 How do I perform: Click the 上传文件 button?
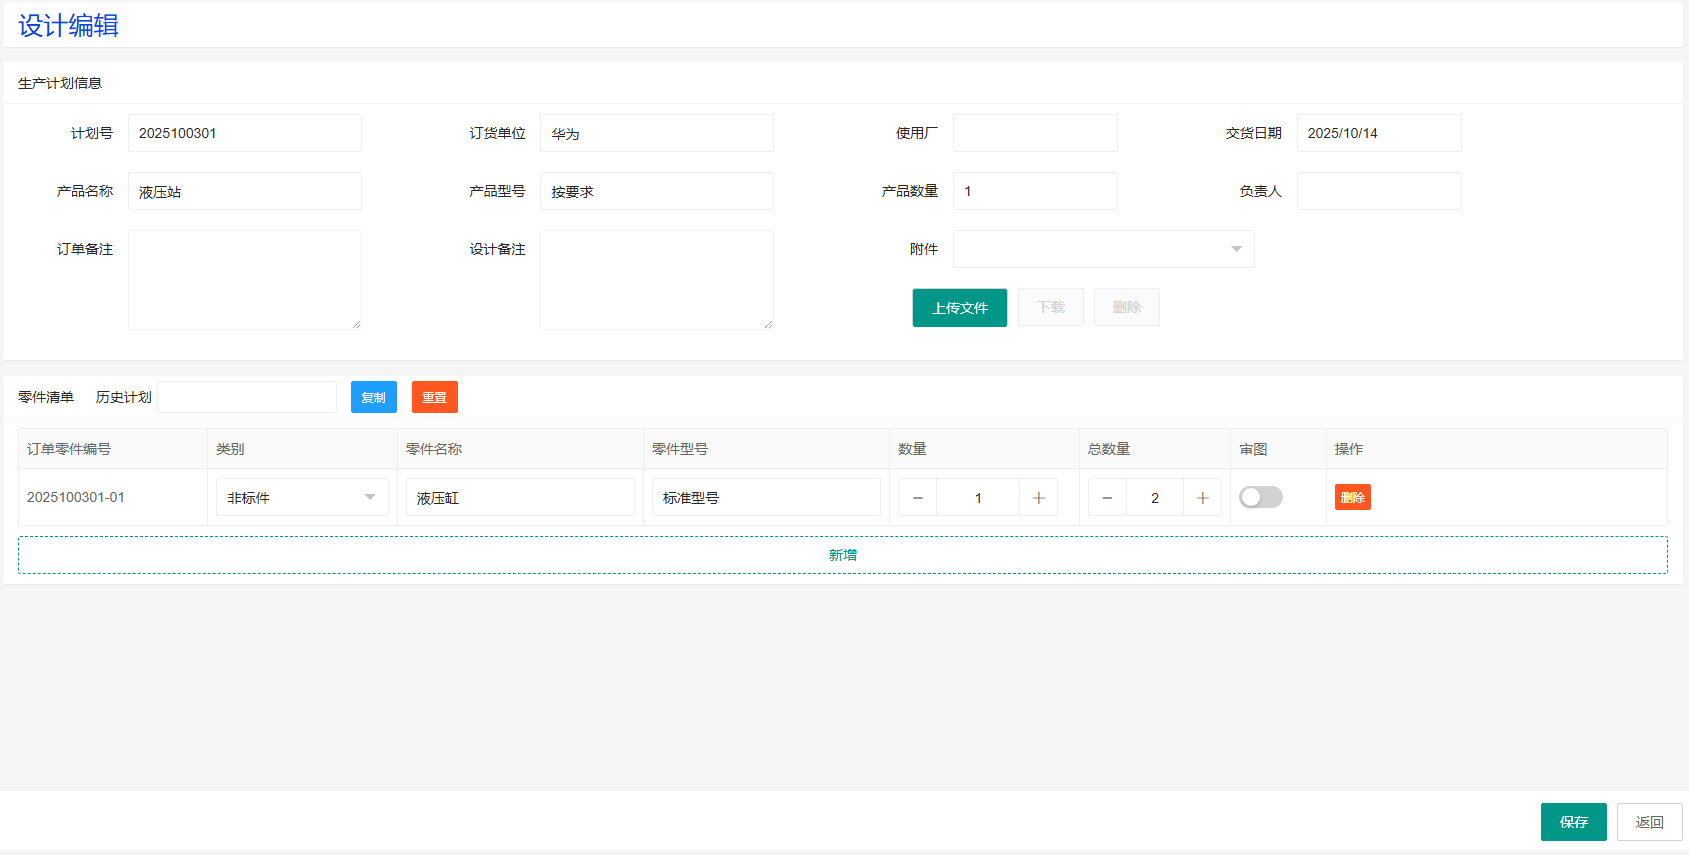pos(960,308)
